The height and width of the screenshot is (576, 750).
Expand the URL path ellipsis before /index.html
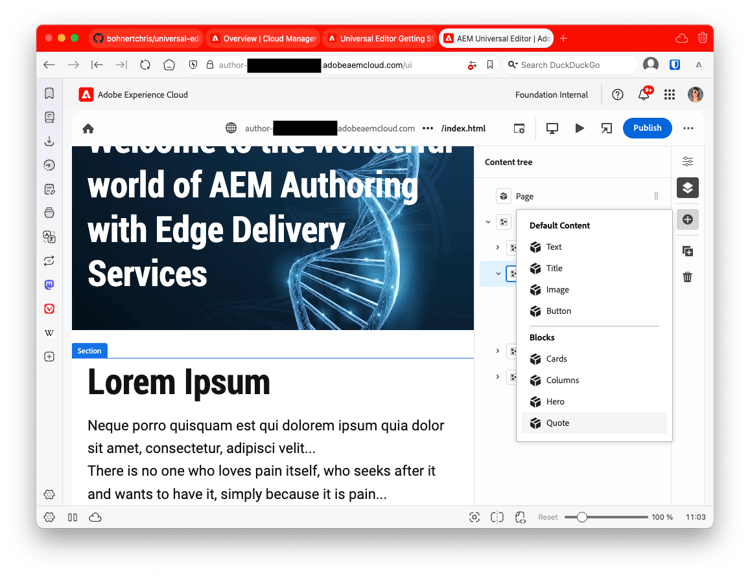point(428,128)
